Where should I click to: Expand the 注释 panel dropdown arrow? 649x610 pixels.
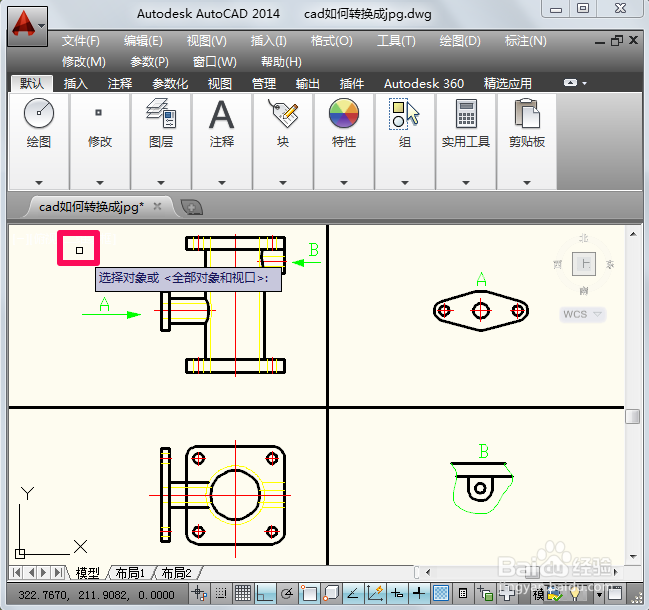pyautogui.click(x=221, y=183)
